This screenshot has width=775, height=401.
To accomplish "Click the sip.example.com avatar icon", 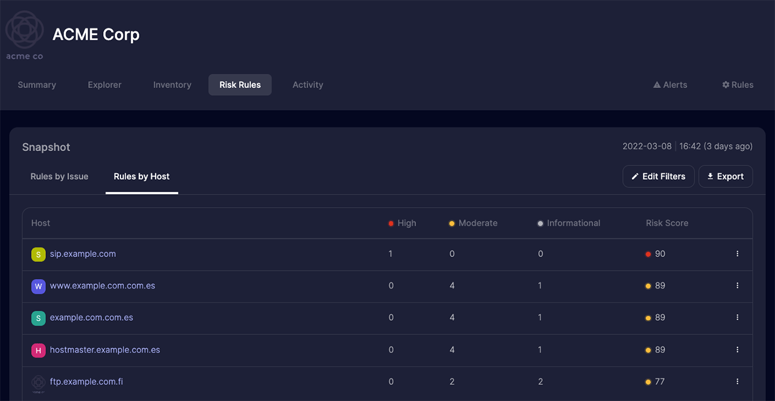I will pyautogui.click(x=39, y=254).
